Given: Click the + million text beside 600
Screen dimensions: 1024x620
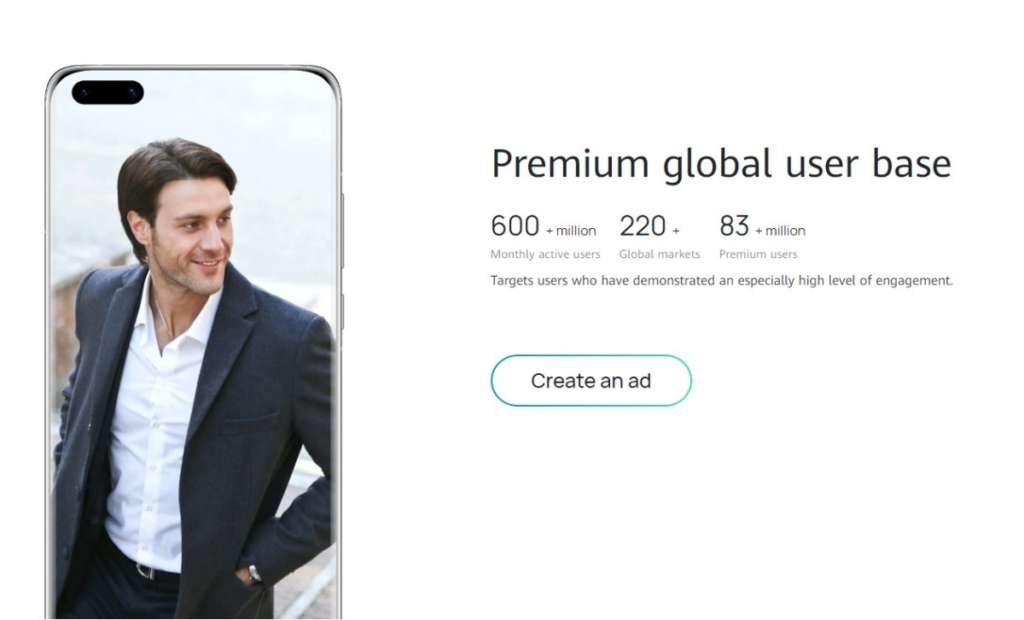Looking at the screenshot, I should (571, 231).
